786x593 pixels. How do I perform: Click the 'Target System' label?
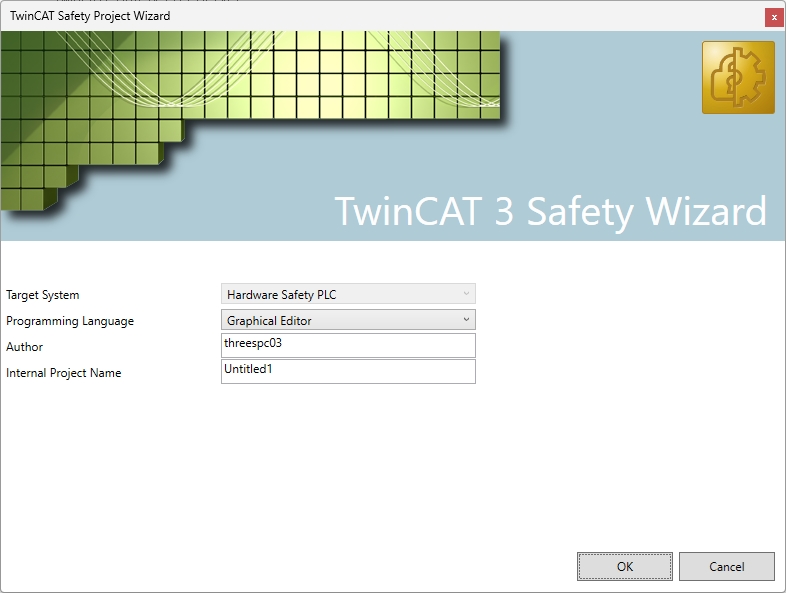click(x=43, y=295)
